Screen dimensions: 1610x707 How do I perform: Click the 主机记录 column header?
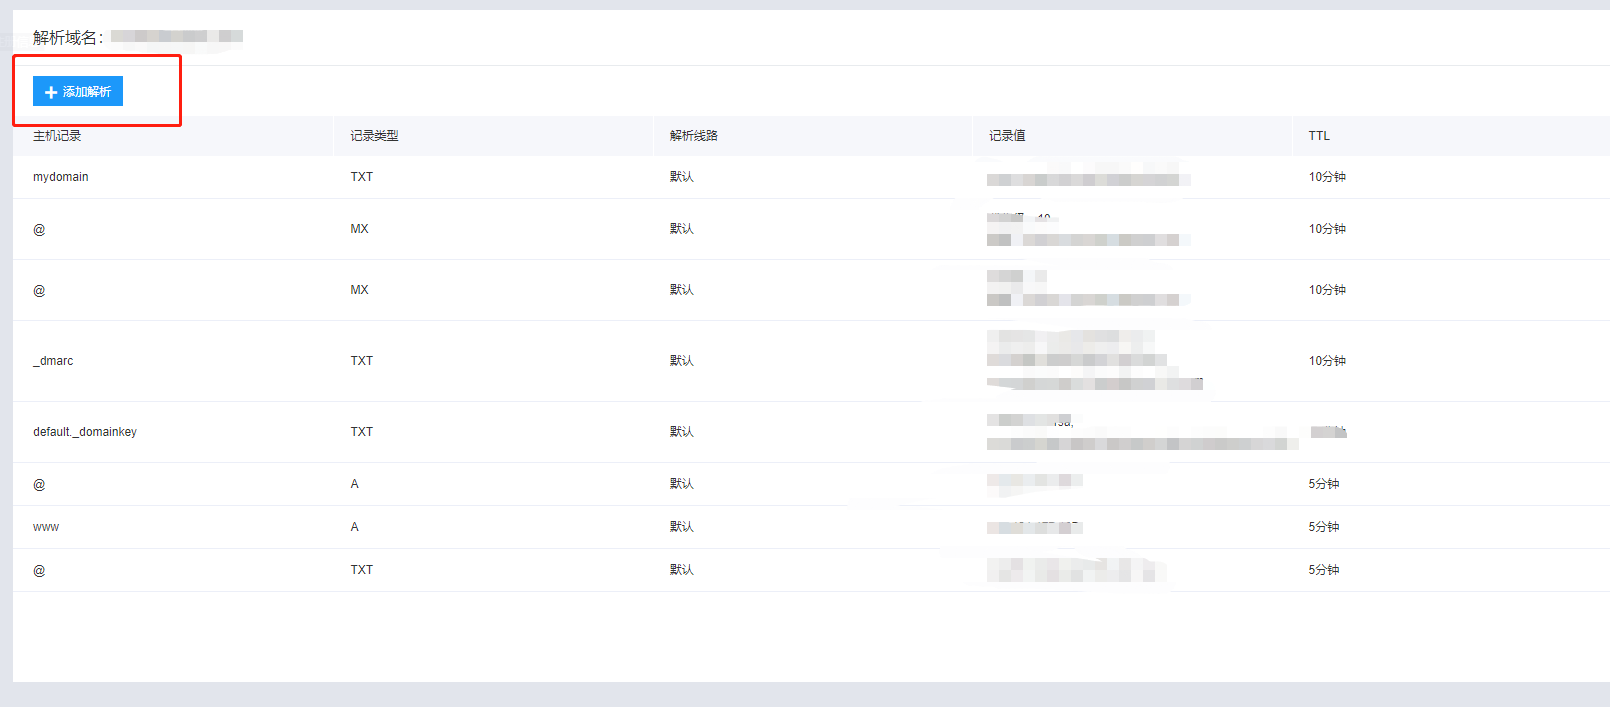pos(57,136)
